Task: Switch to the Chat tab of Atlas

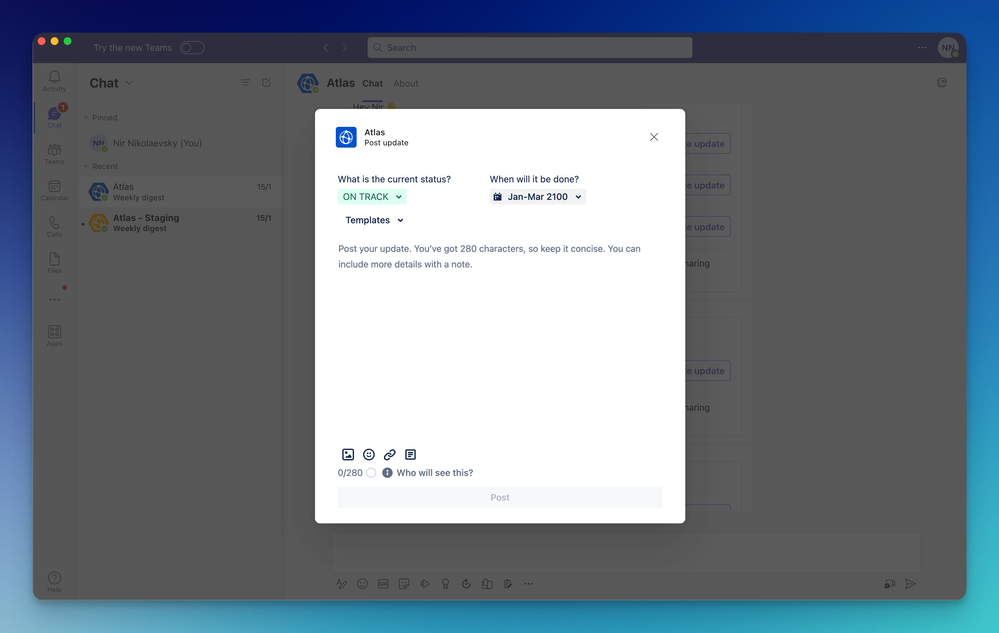Action: click(x=372, y=83)
